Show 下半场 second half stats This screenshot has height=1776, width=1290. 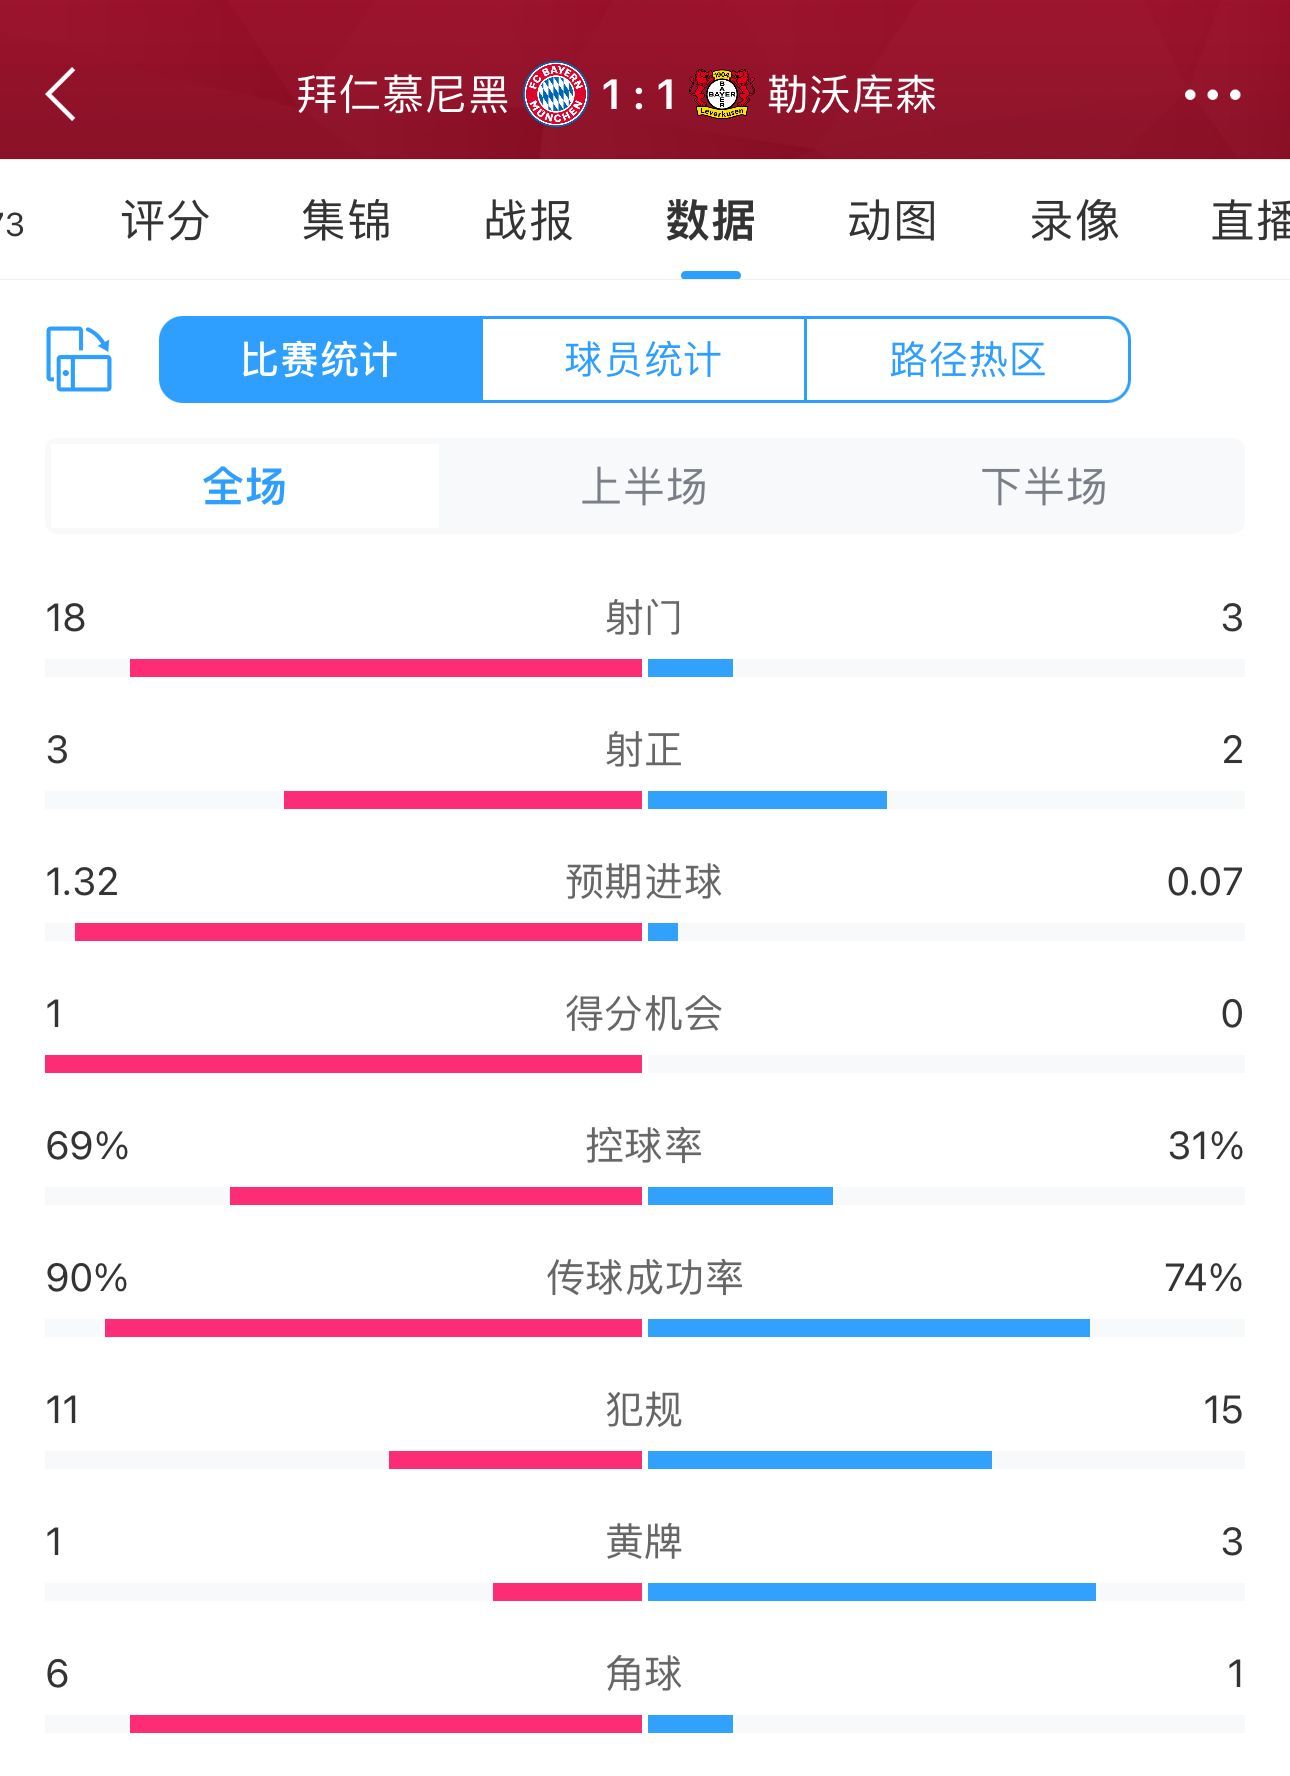tap(1043, 487)
